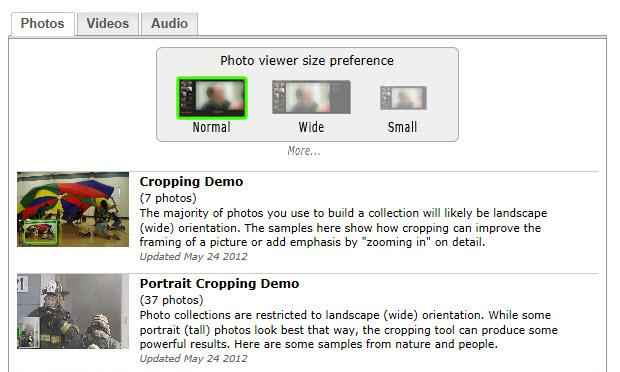Switch to the Photos tab
Viewport: 620px width, 372px height.
click(42, 24)
